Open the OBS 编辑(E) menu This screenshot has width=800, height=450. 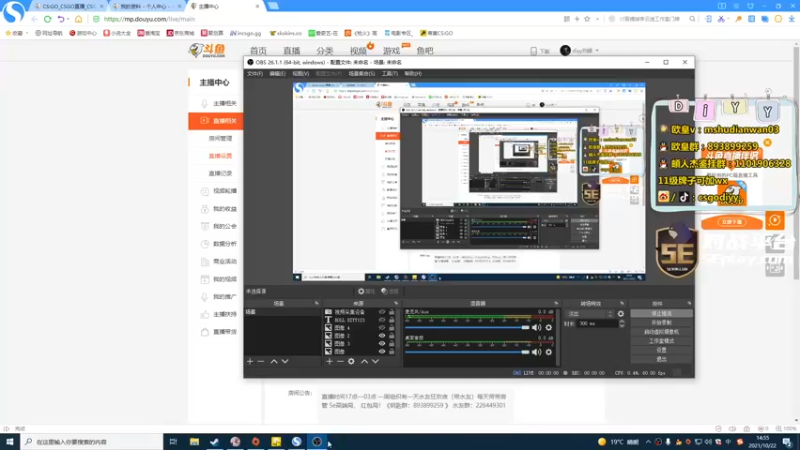277,73
